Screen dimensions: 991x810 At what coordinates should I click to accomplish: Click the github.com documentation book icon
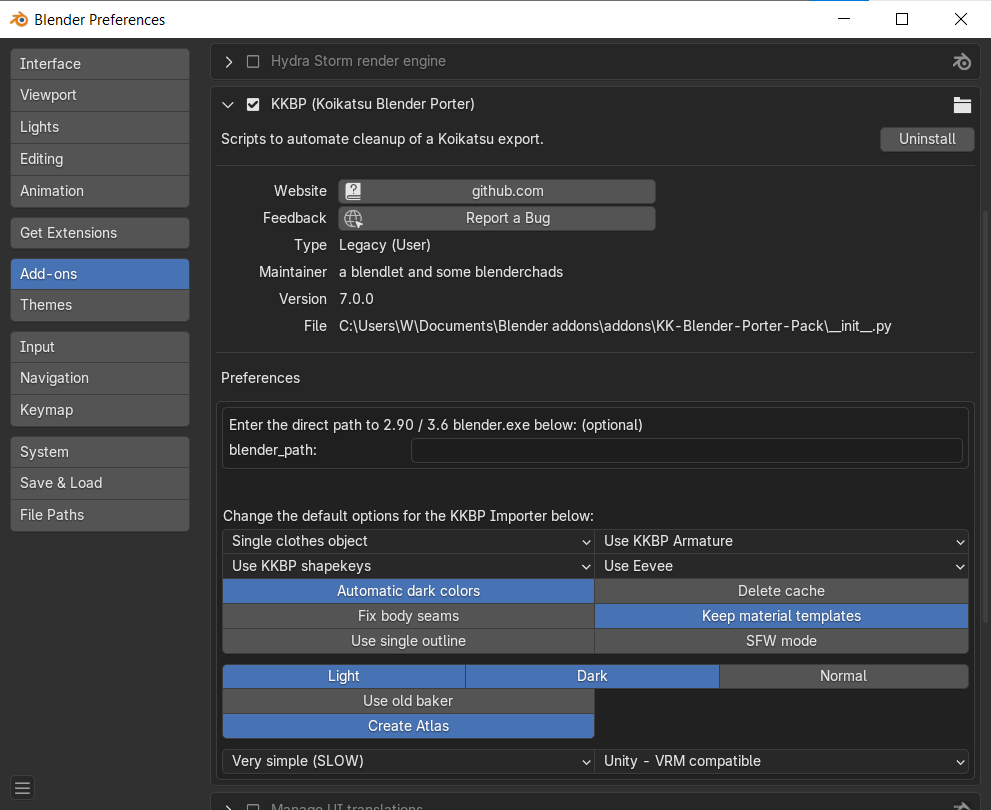353,191
